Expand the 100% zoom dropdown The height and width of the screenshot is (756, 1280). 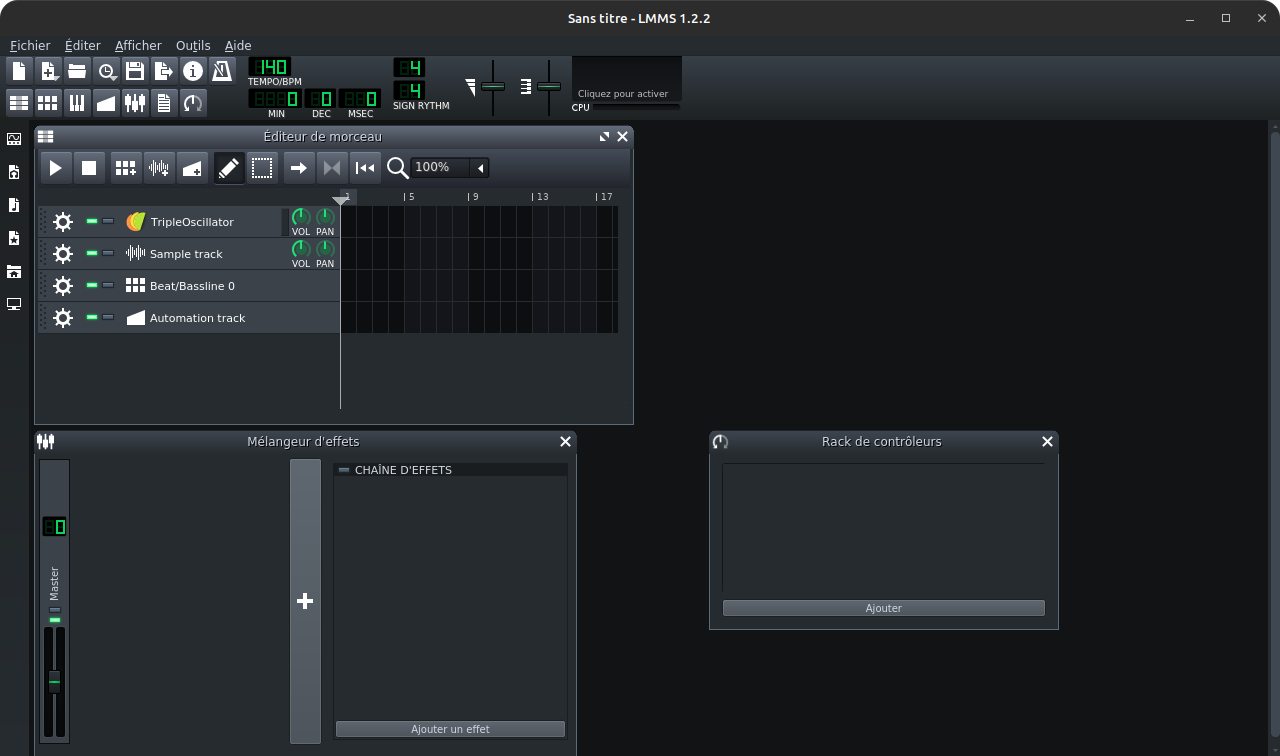coord(480,168)
